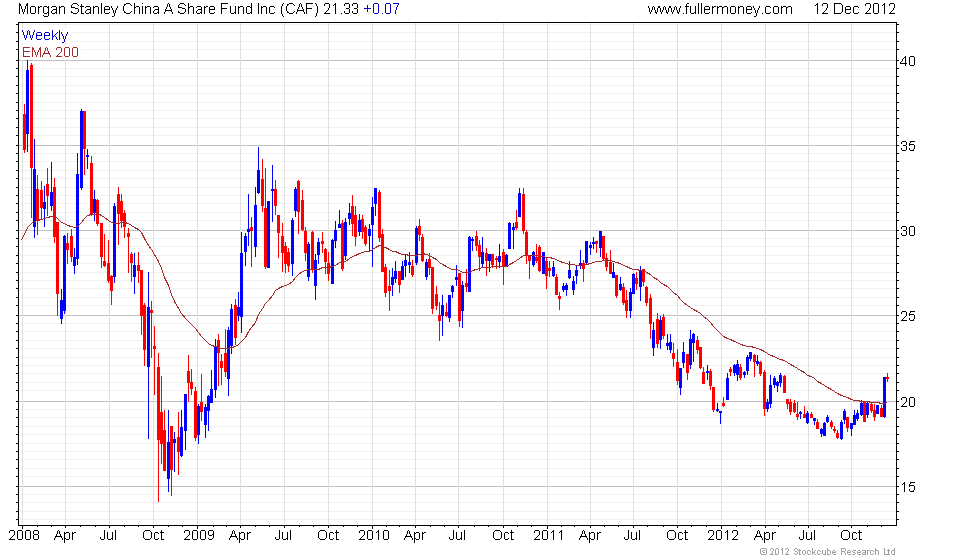The height and width of the screenshot is (560, 980).
Task: Click the '35' price axis label
Action: [x=908, y=146]
